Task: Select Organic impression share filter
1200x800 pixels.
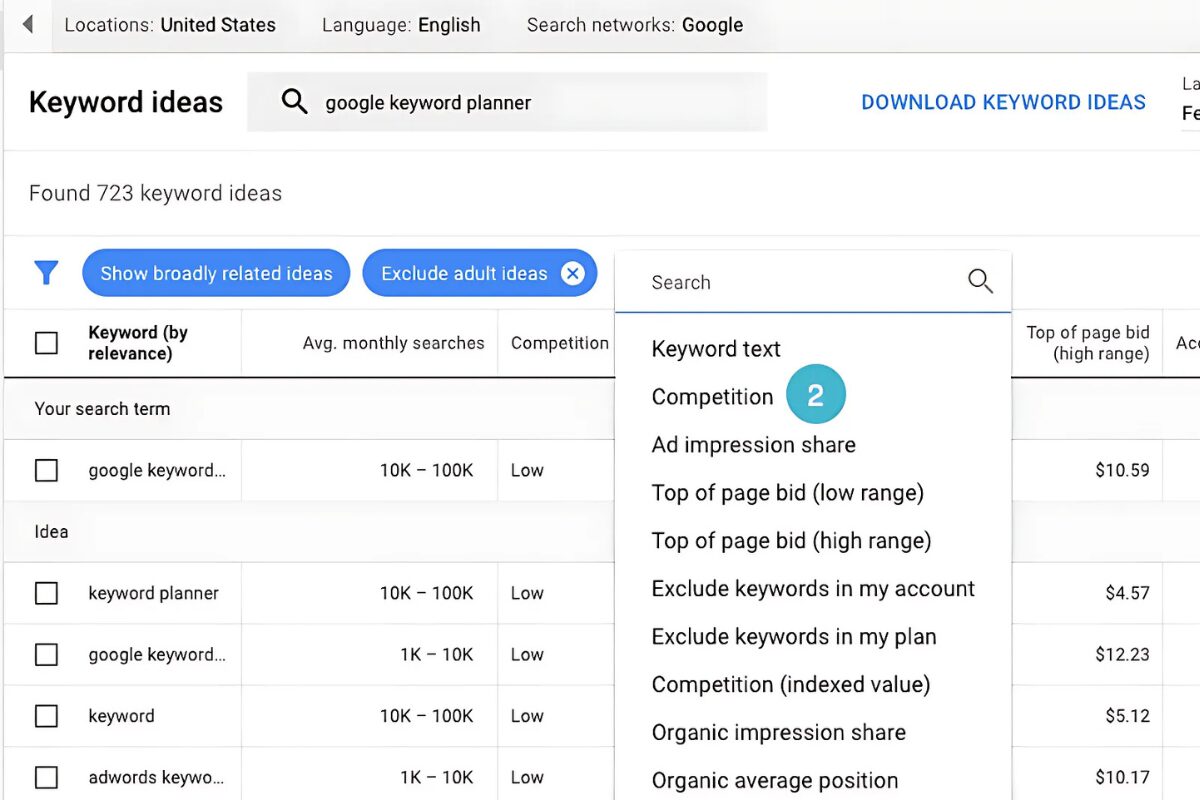Action: (x=778, y=733)
